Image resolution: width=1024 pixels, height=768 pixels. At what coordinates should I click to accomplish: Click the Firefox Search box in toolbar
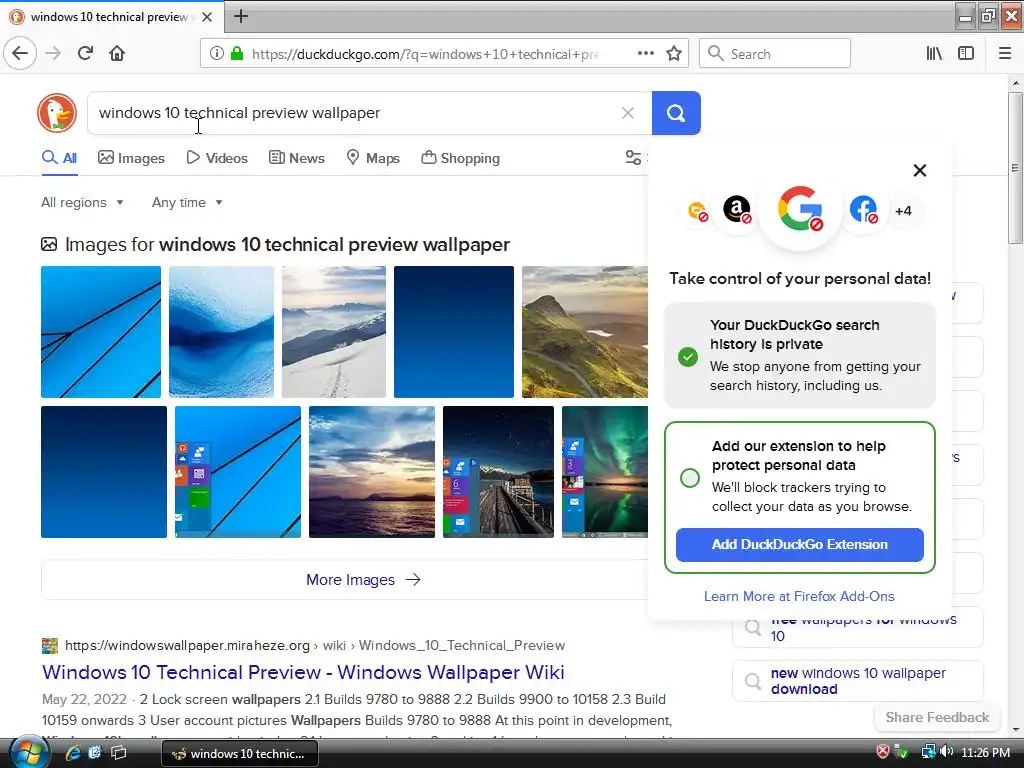pos(775,54)
